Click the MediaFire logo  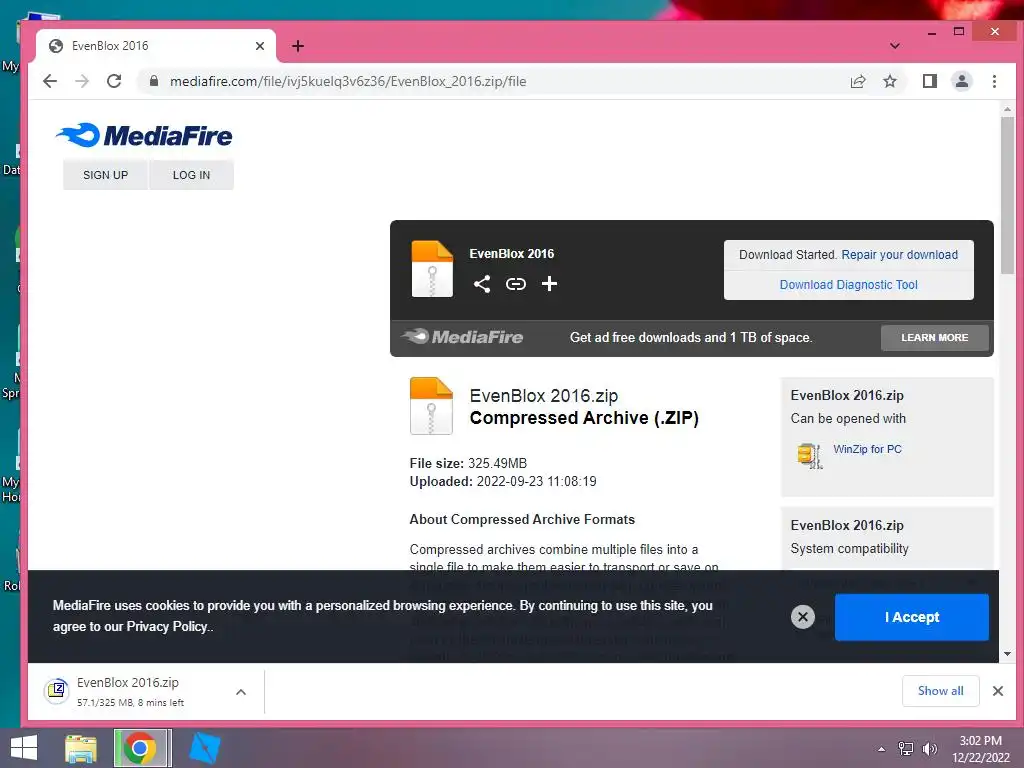(144, 135)
